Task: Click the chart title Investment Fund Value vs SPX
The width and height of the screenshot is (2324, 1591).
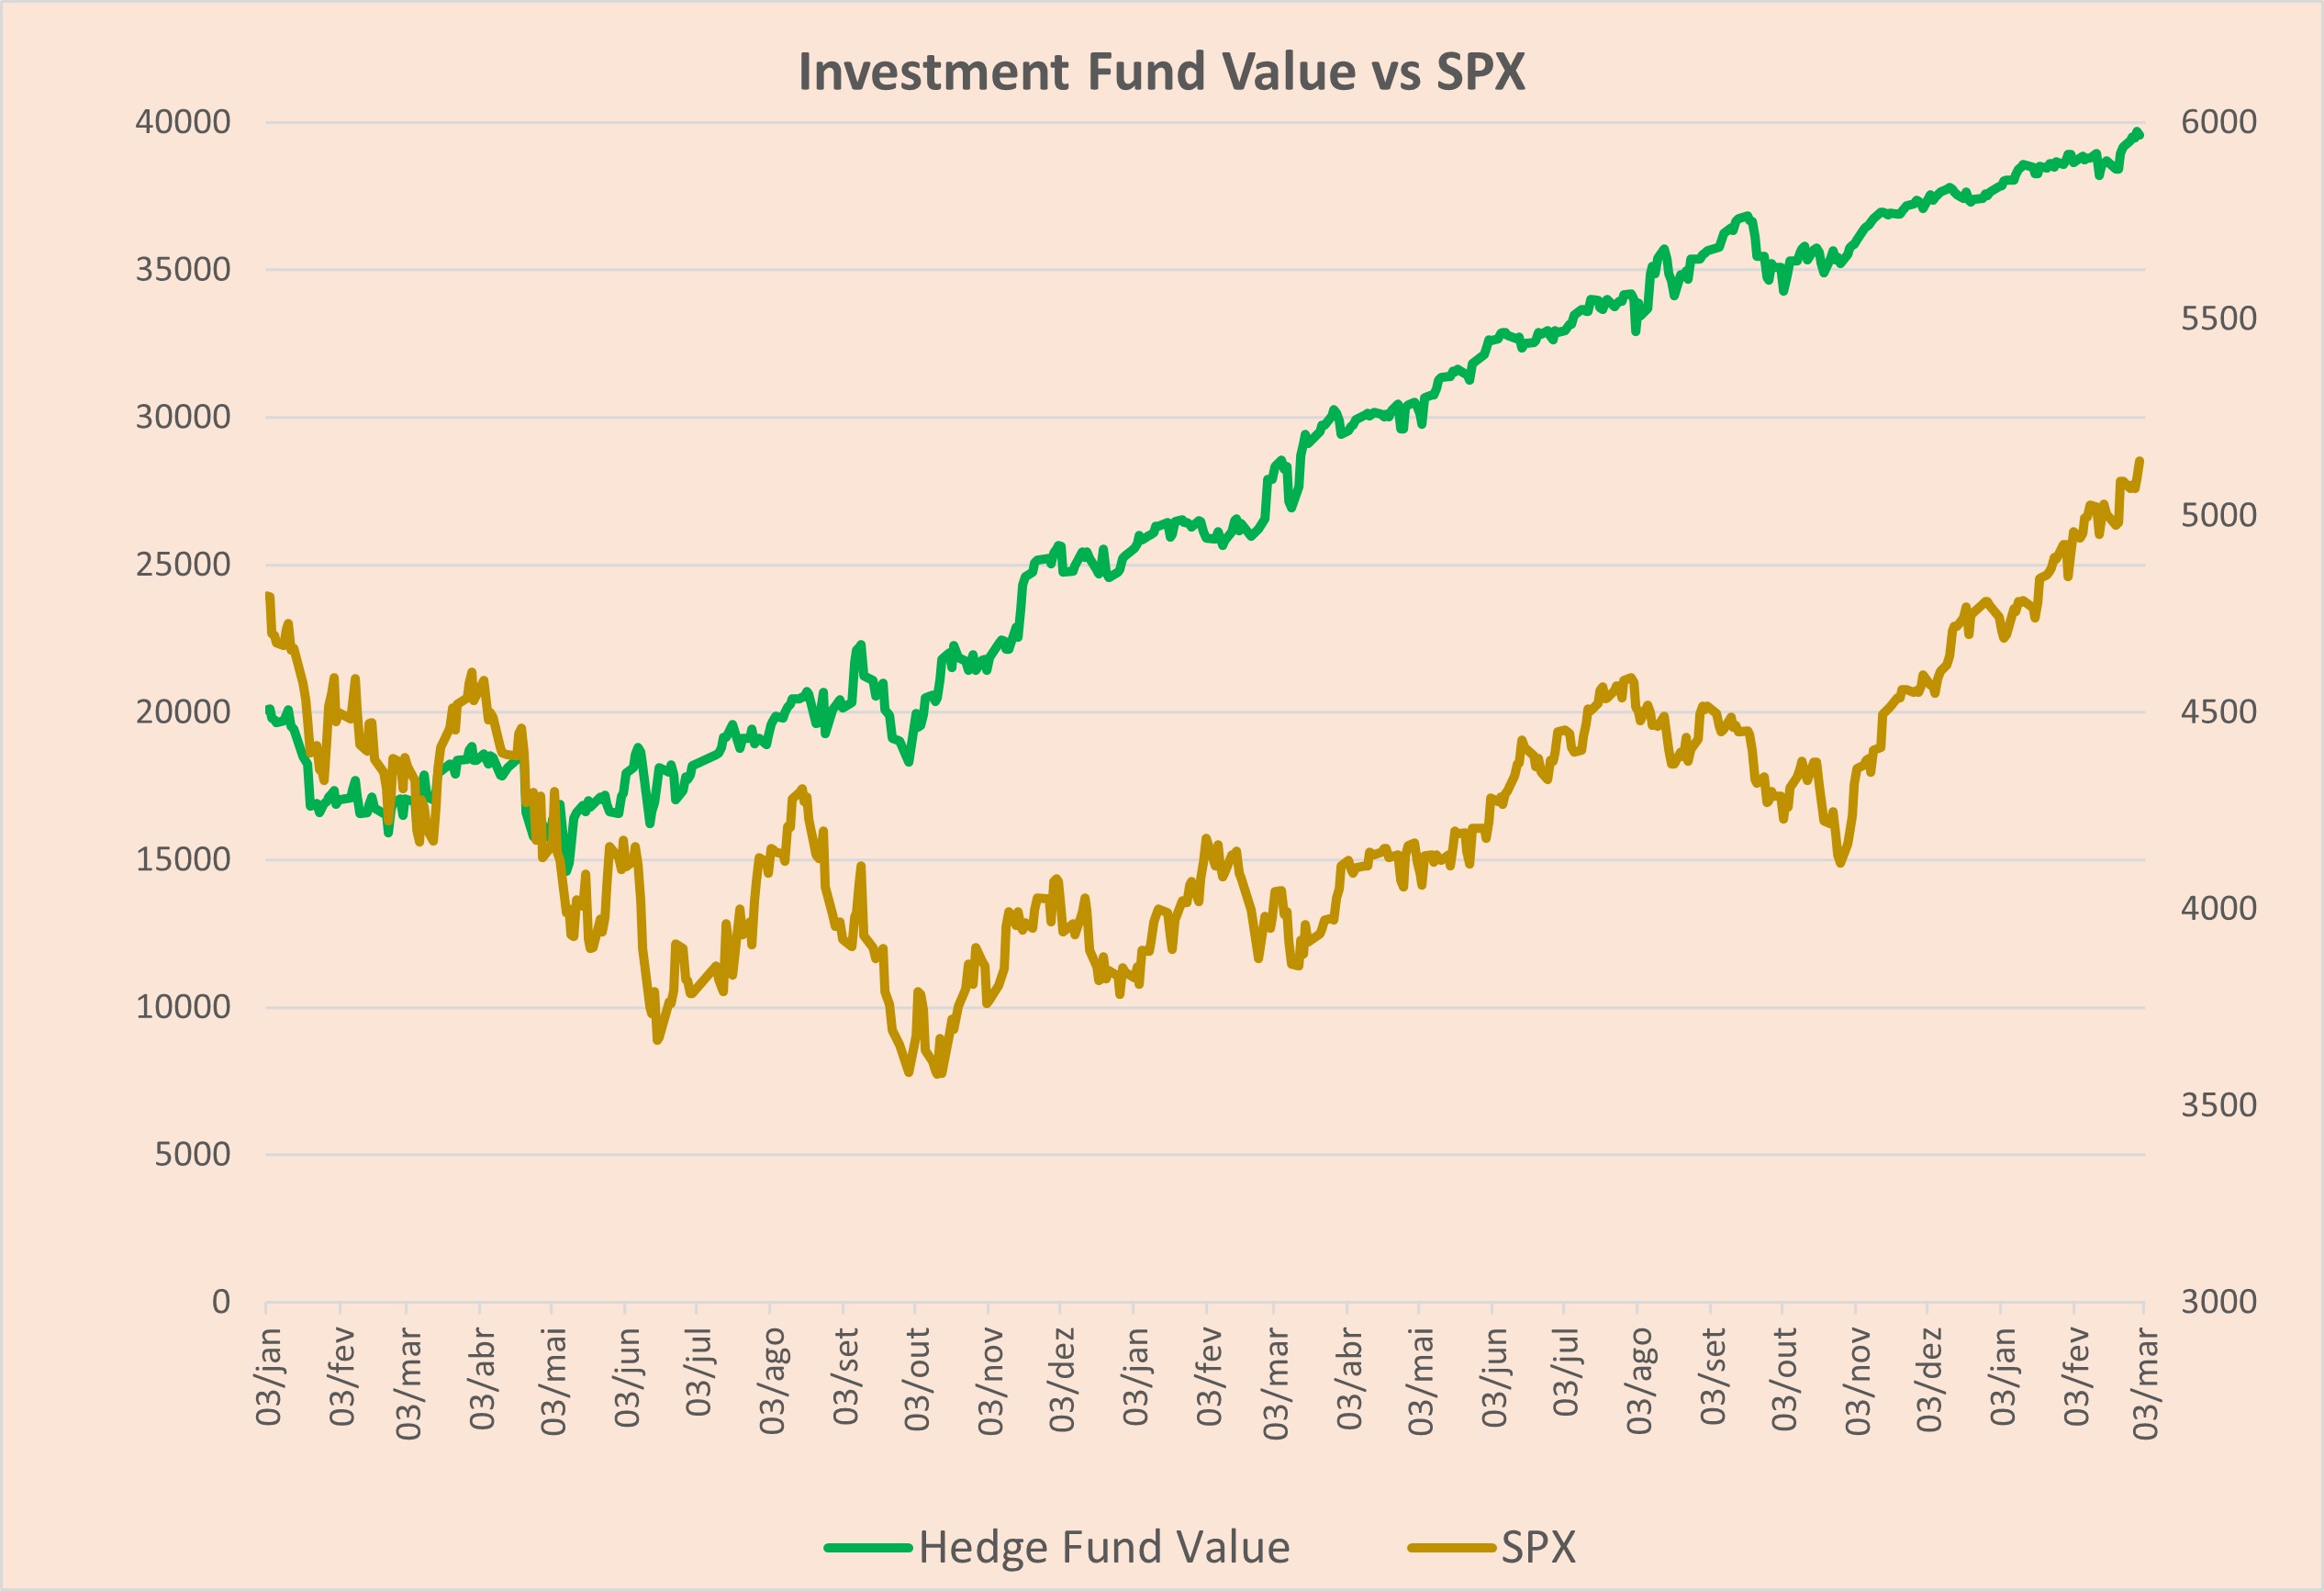Action: (x=1161, y=72)
